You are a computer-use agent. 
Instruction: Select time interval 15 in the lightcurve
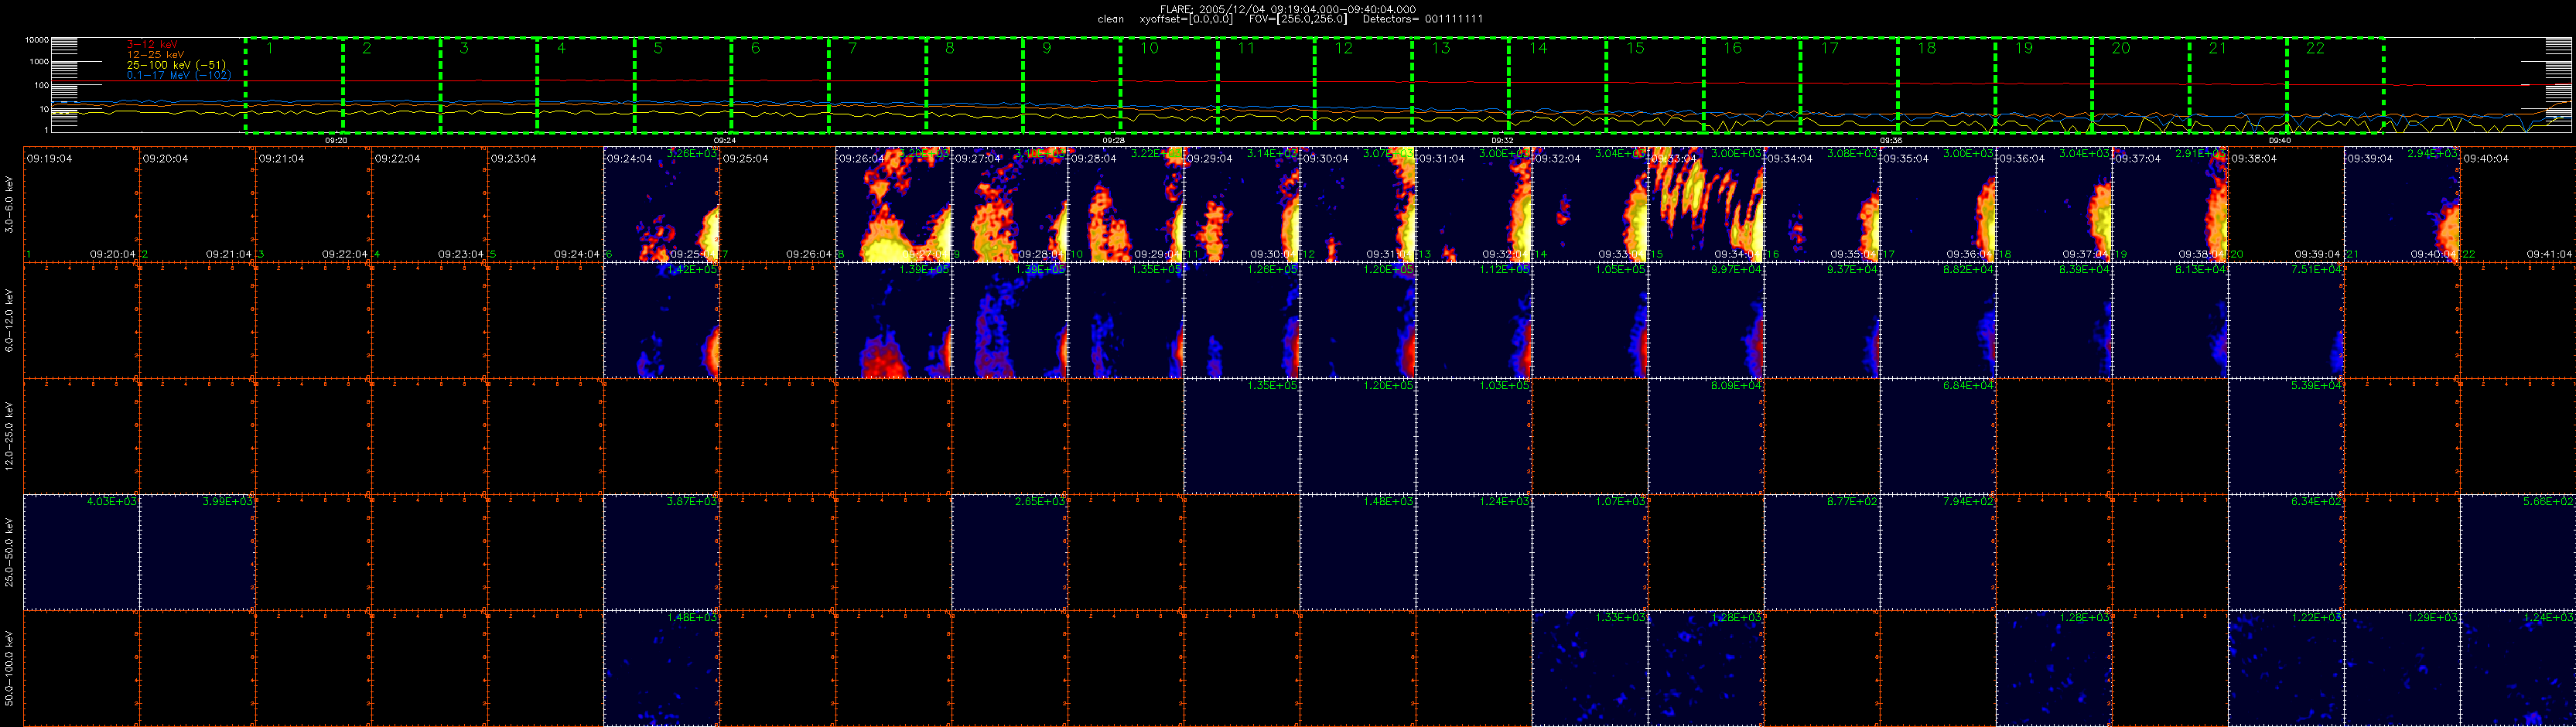[x=1654, y=85]
